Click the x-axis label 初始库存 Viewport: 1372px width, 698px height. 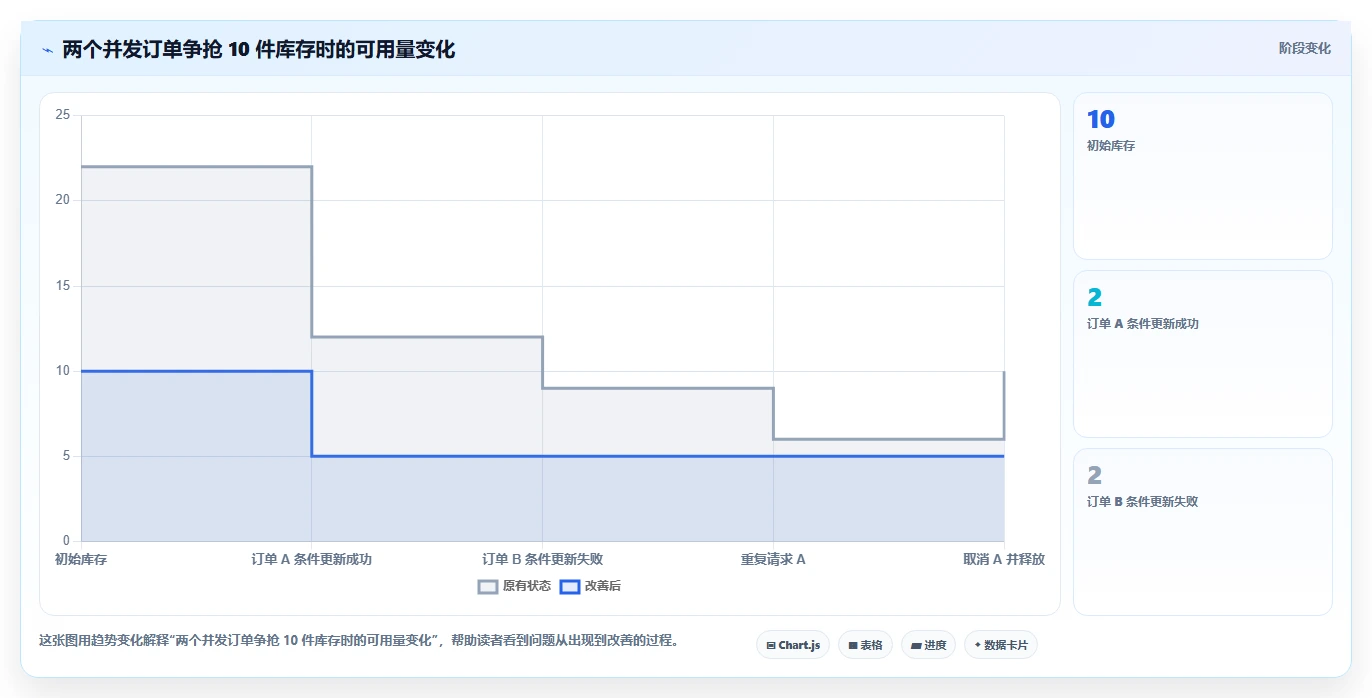click(81, 560)
